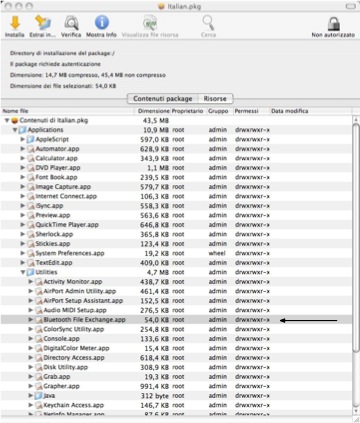Click the Keychain Access.app icon
Screen dimensions: 360x423
39,405
